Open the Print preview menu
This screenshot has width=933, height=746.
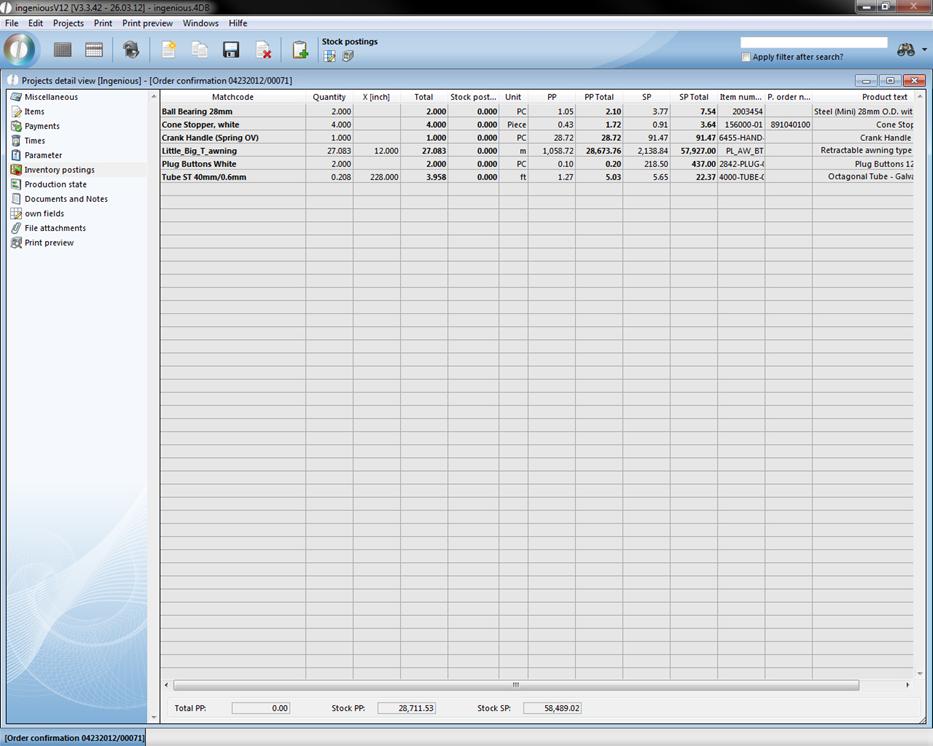click(147, 23)
